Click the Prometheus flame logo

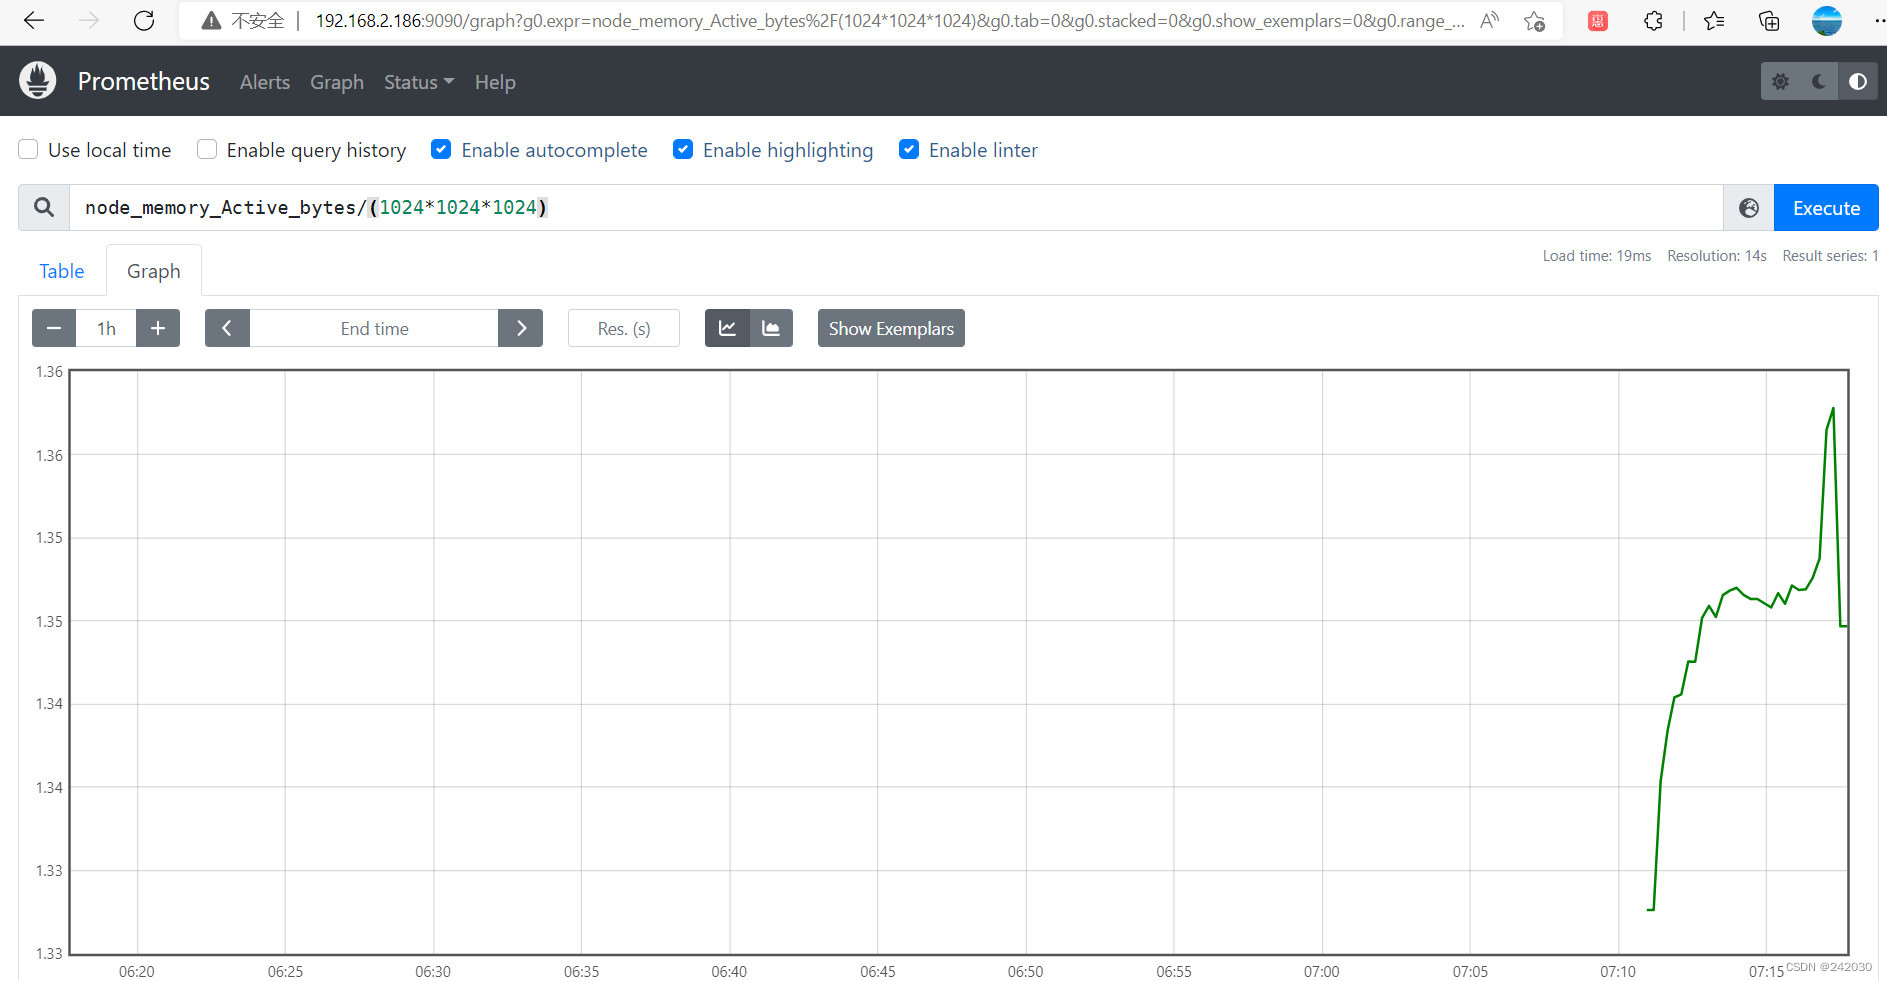pos(38,81)
